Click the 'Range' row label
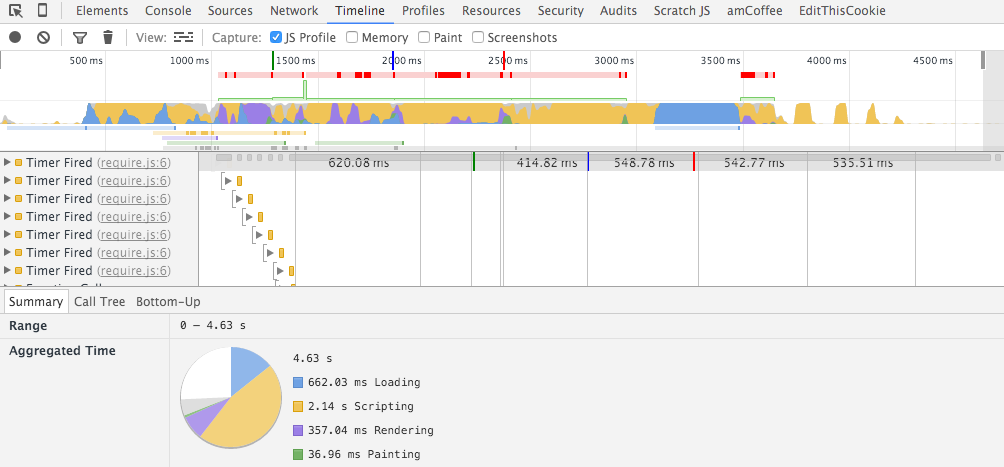This screenshot has height=467, width=1004. click(28, 325)
